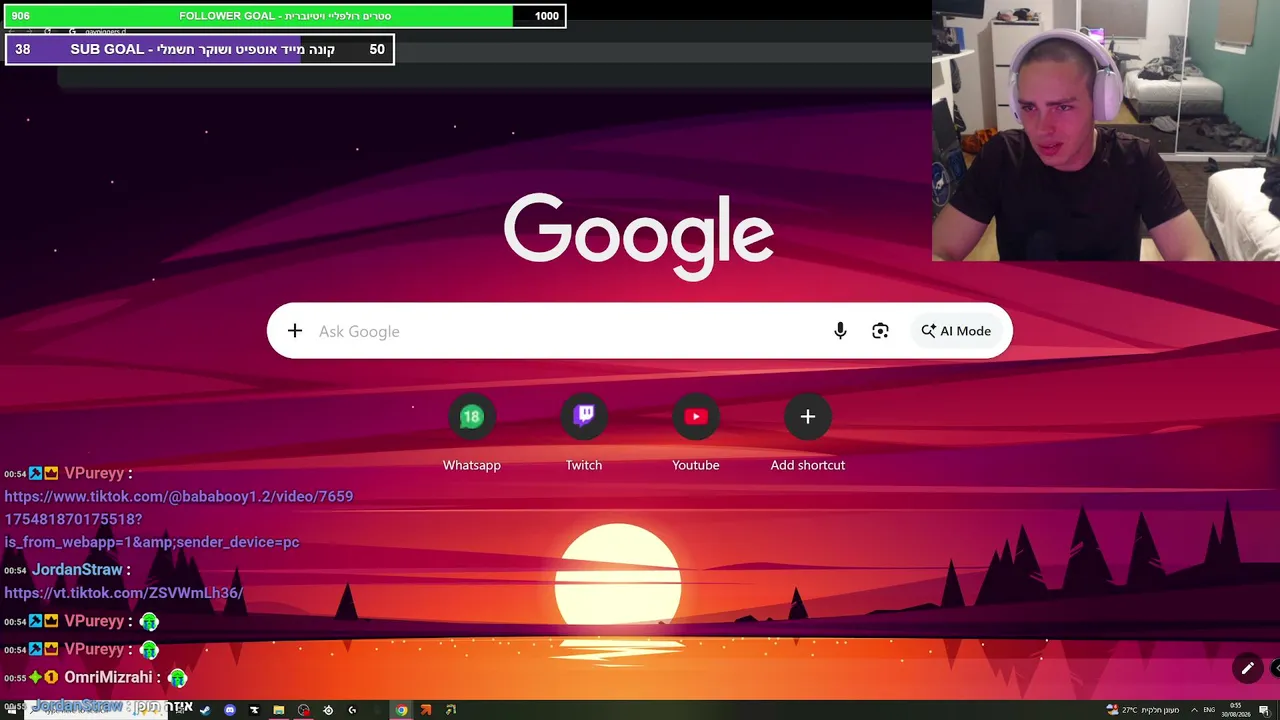Click the plus icon in the search box

[295, 331]
